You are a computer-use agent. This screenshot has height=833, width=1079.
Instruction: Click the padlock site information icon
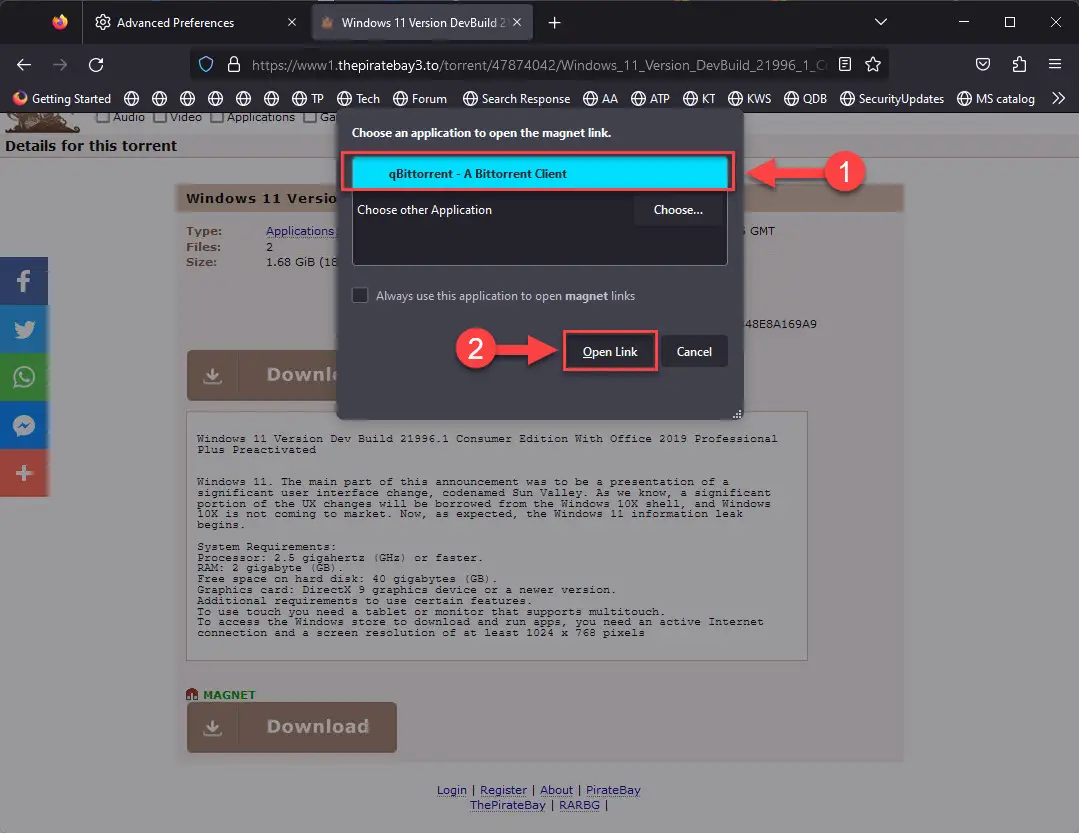tap(234, 65)
